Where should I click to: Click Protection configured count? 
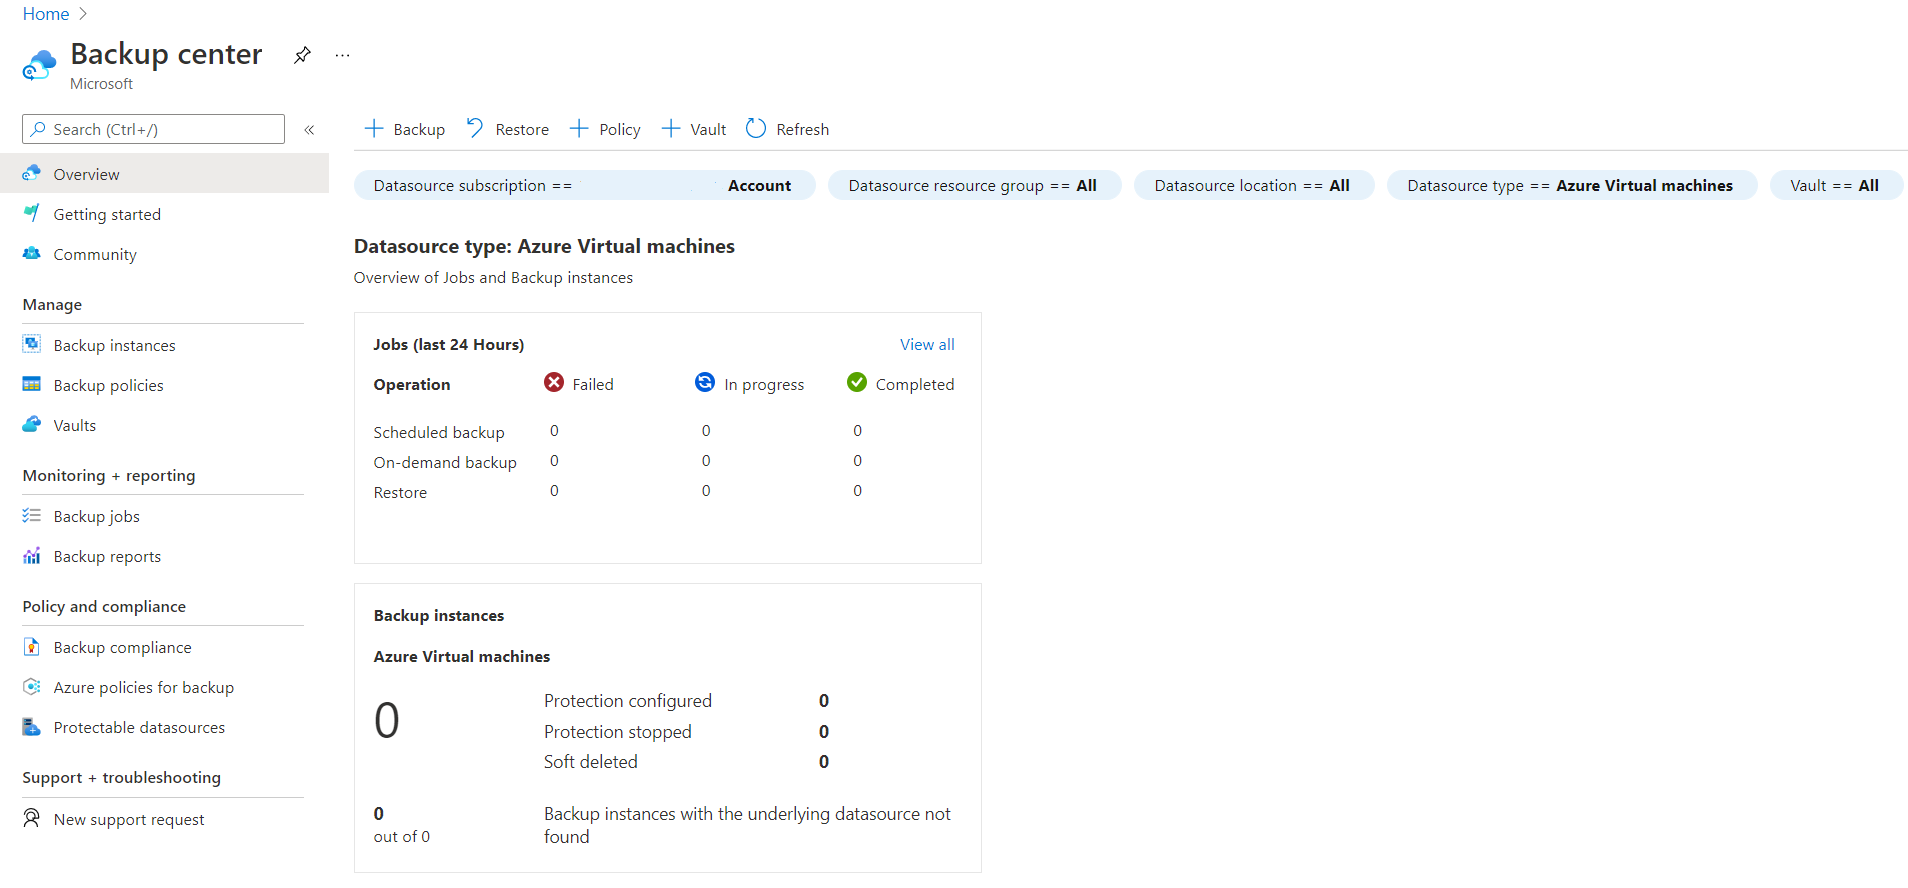point(824,701)
